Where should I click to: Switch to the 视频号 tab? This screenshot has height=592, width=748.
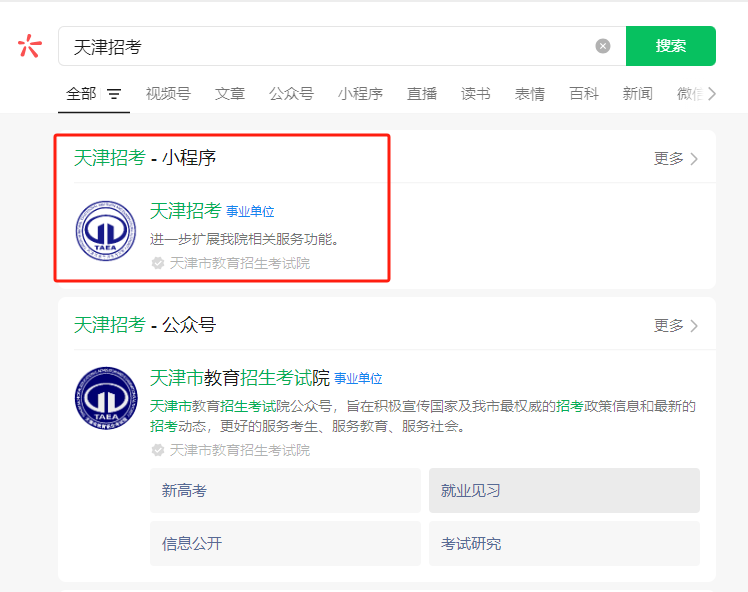[168, 93]
